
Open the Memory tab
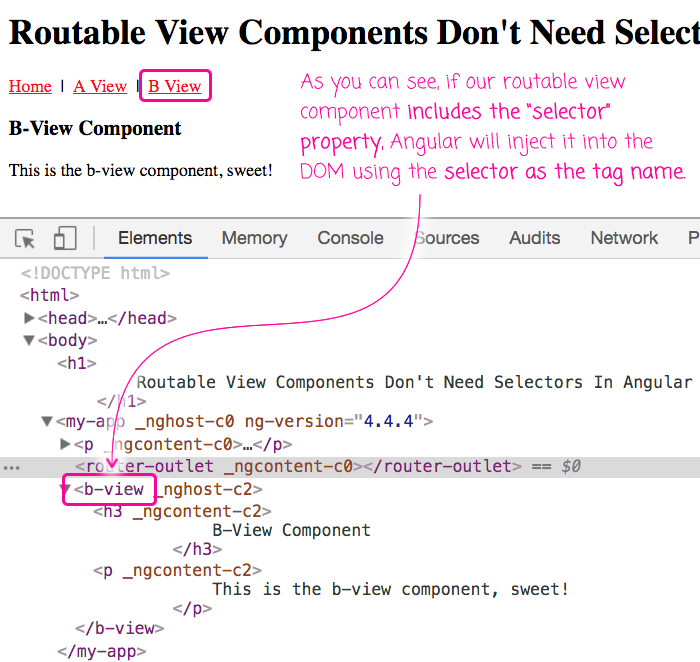pos(254,238)
